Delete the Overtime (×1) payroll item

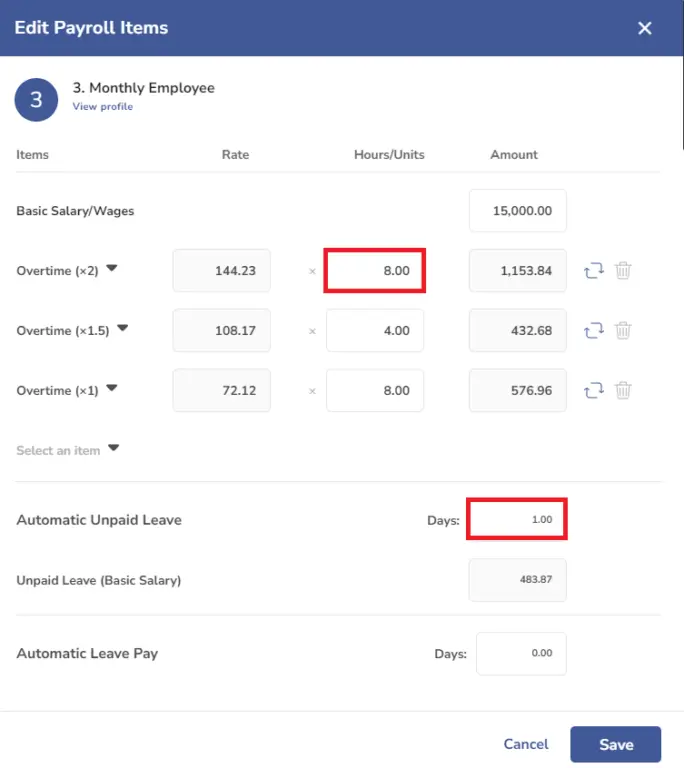623,390
